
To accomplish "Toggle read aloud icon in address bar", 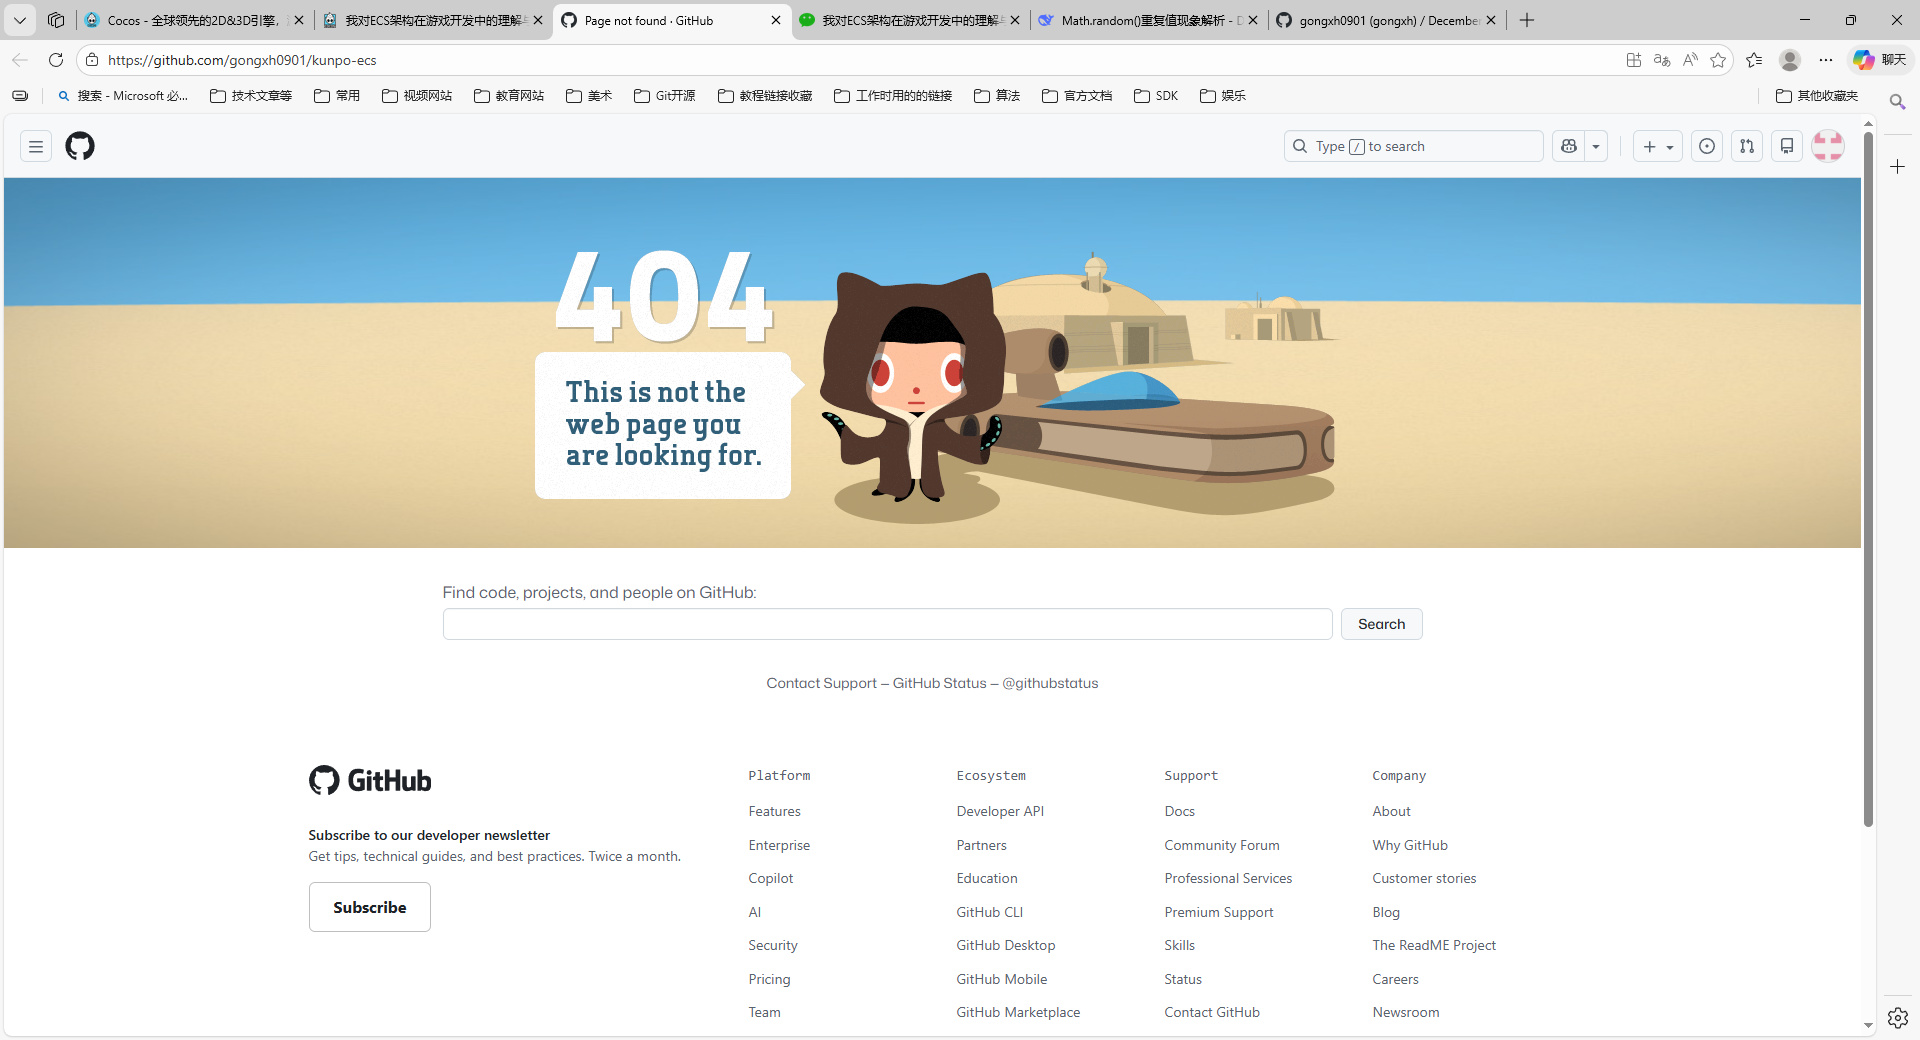I will tap(1690, 60).
